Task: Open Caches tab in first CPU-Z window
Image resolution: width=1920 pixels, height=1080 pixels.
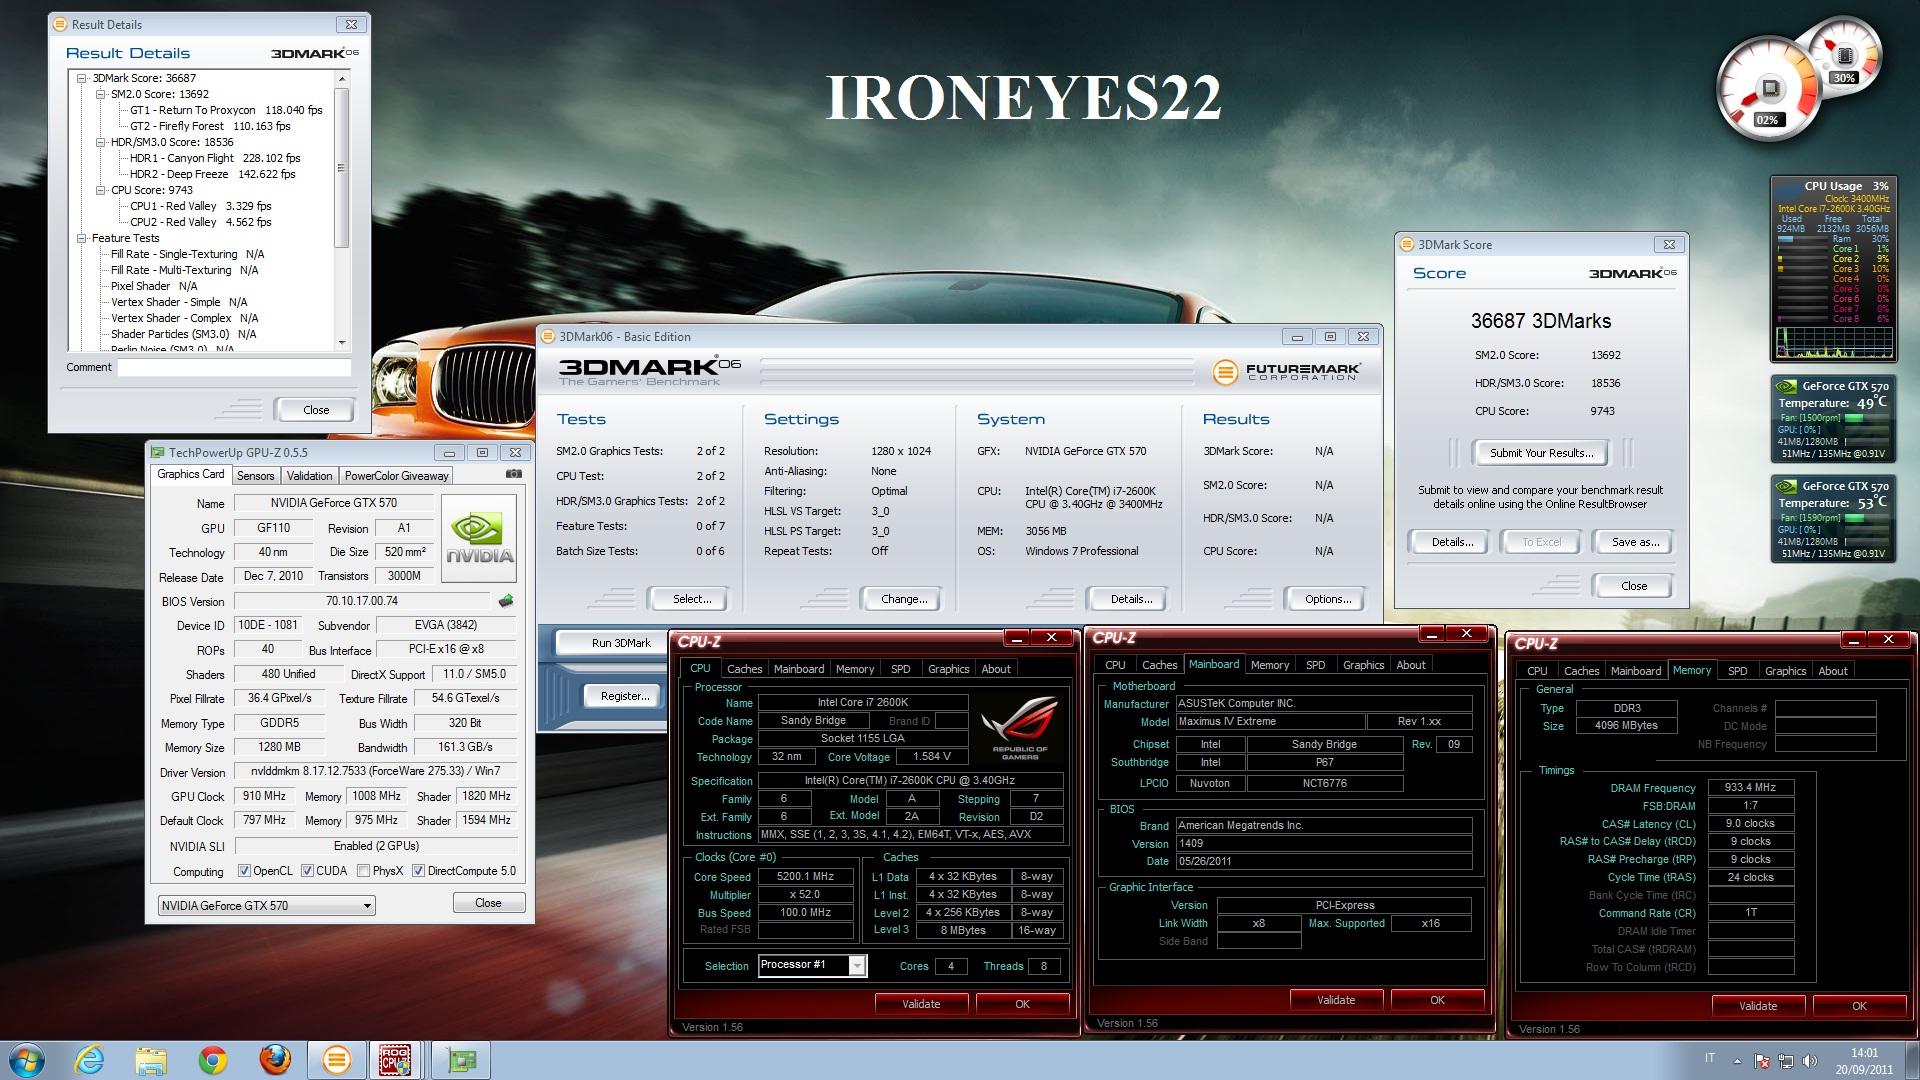Action: pos(744,669)
